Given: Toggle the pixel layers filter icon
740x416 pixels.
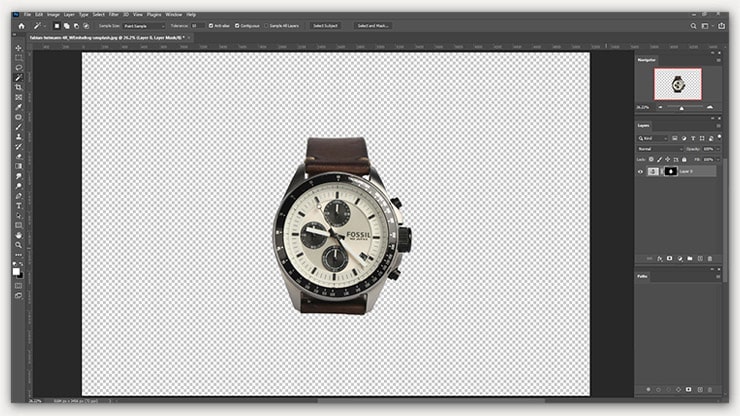Looking at the screenshot, I should point(675,138).
